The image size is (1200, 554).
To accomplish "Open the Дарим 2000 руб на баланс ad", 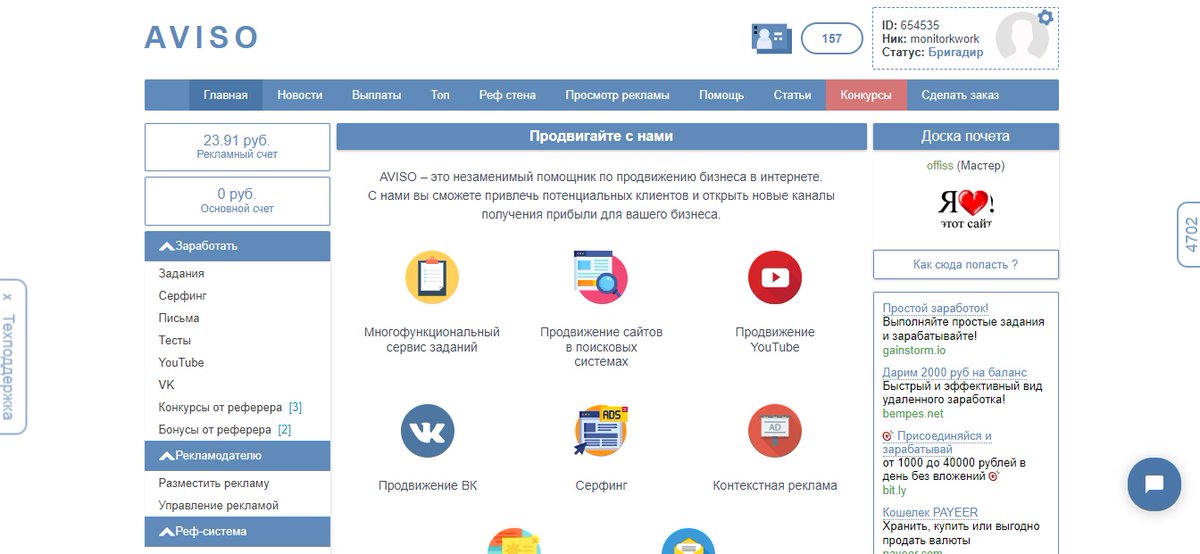I will [955, 372].
